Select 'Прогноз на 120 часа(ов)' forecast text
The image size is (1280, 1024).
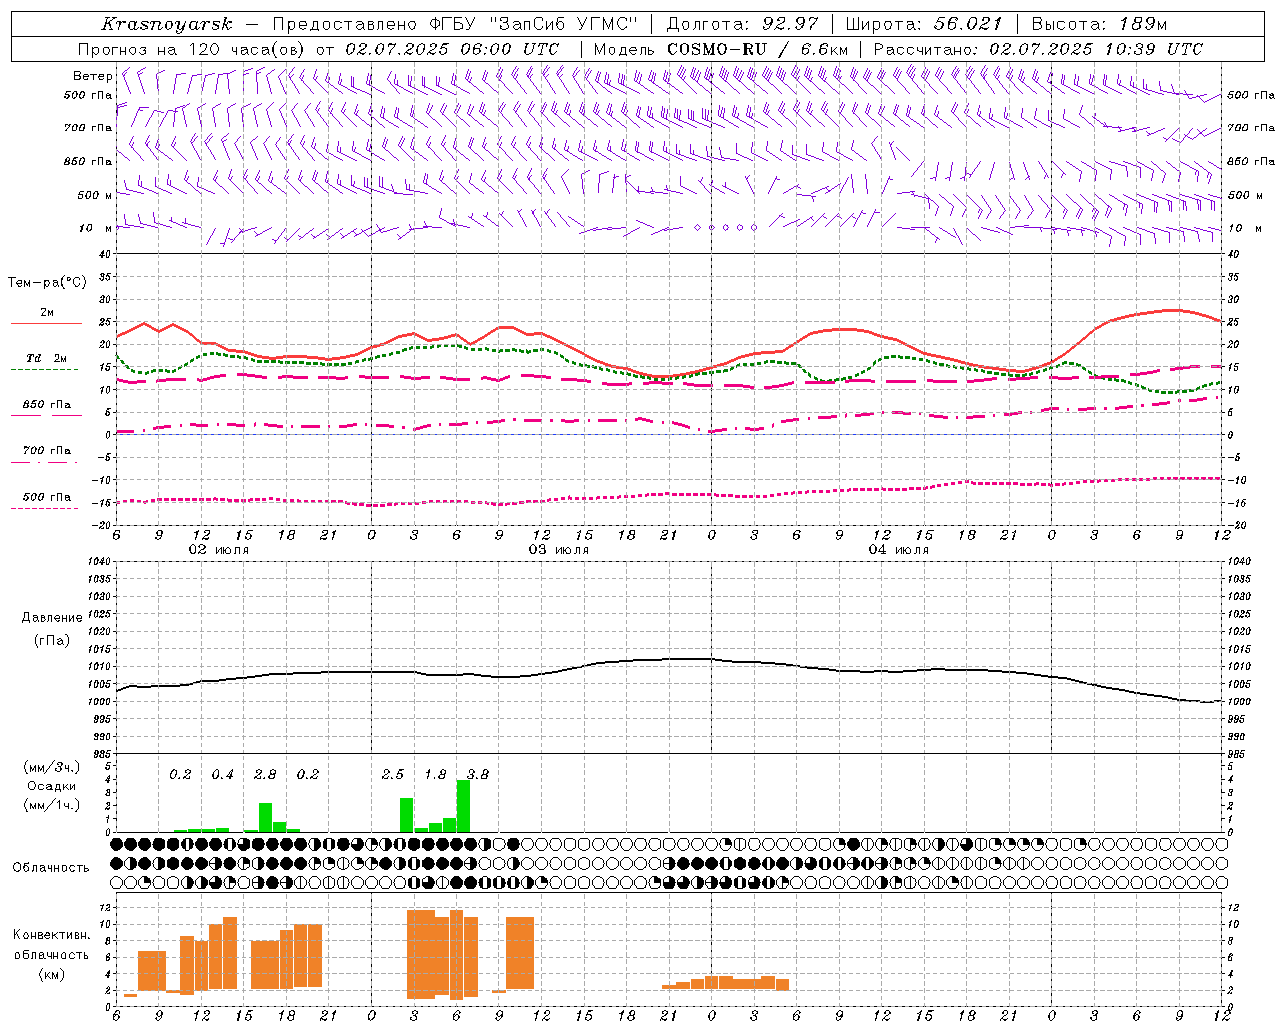coord(192,49)
